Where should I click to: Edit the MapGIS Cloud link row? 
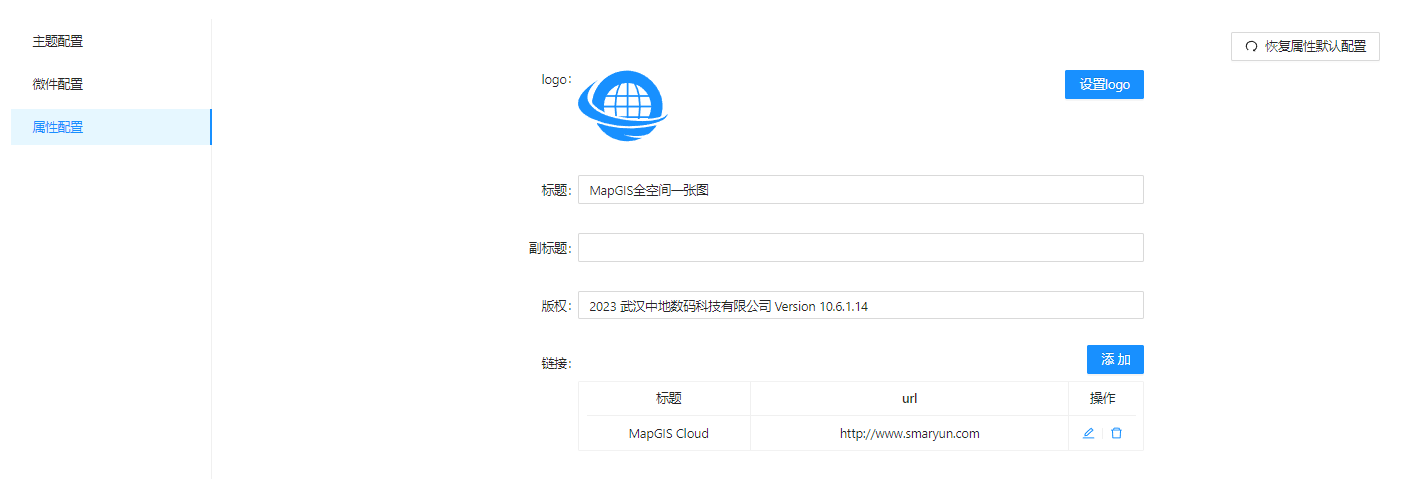1088,433
